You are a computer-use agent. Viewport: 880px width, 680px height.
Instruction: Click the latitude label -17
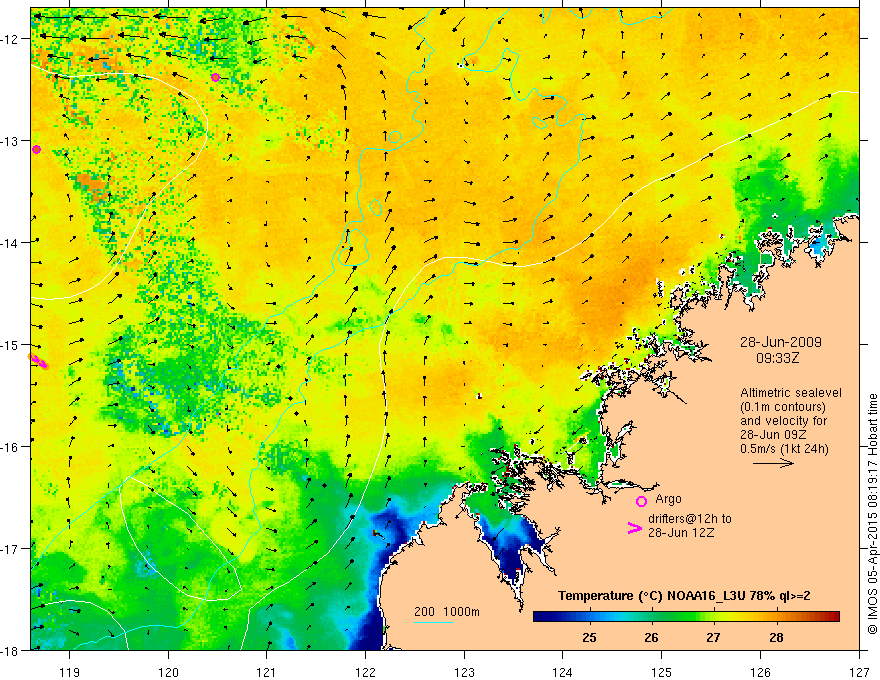[x=11, y=549]
